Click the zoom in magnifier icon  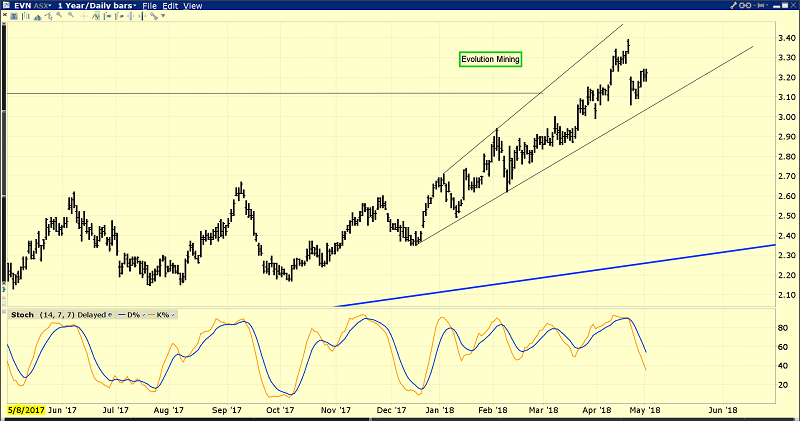click(x=59, y=15)
